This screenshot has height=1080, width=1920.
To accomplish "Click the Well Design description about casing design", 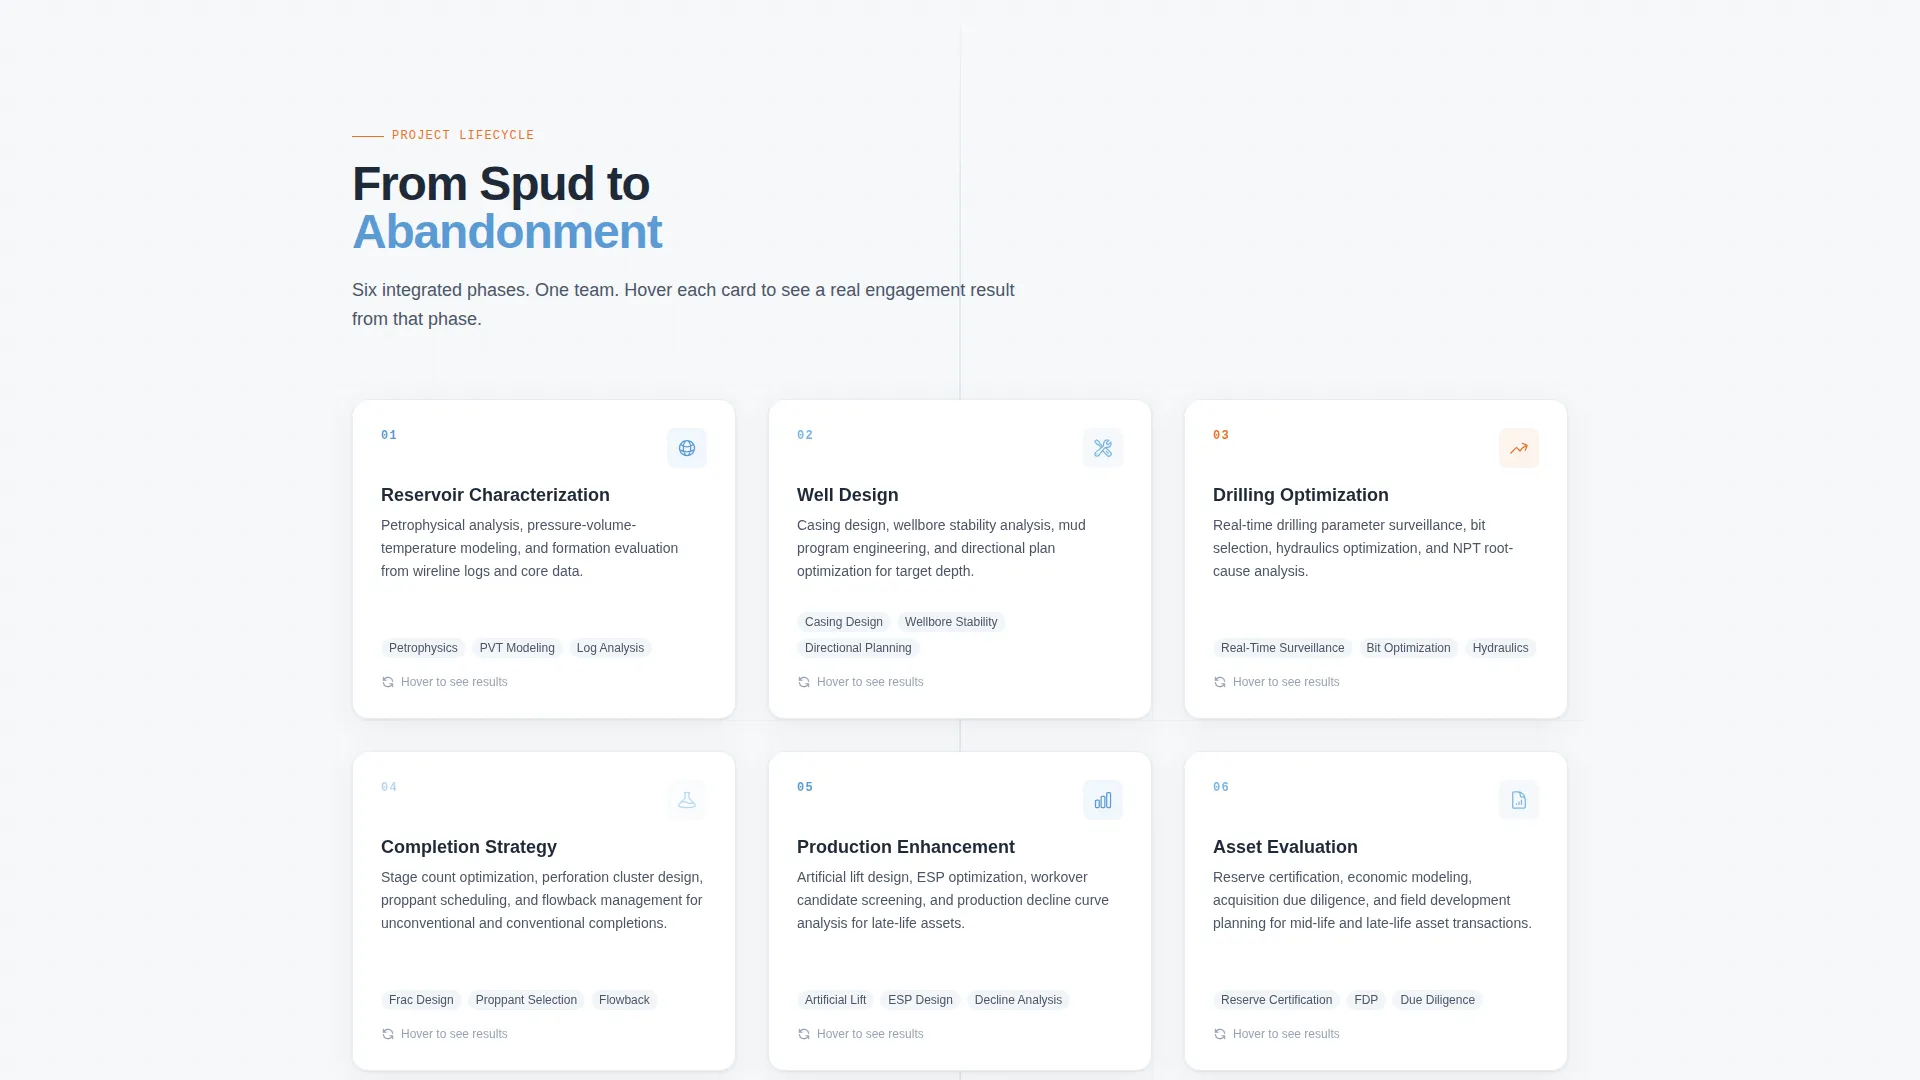I will pos(941,548).
